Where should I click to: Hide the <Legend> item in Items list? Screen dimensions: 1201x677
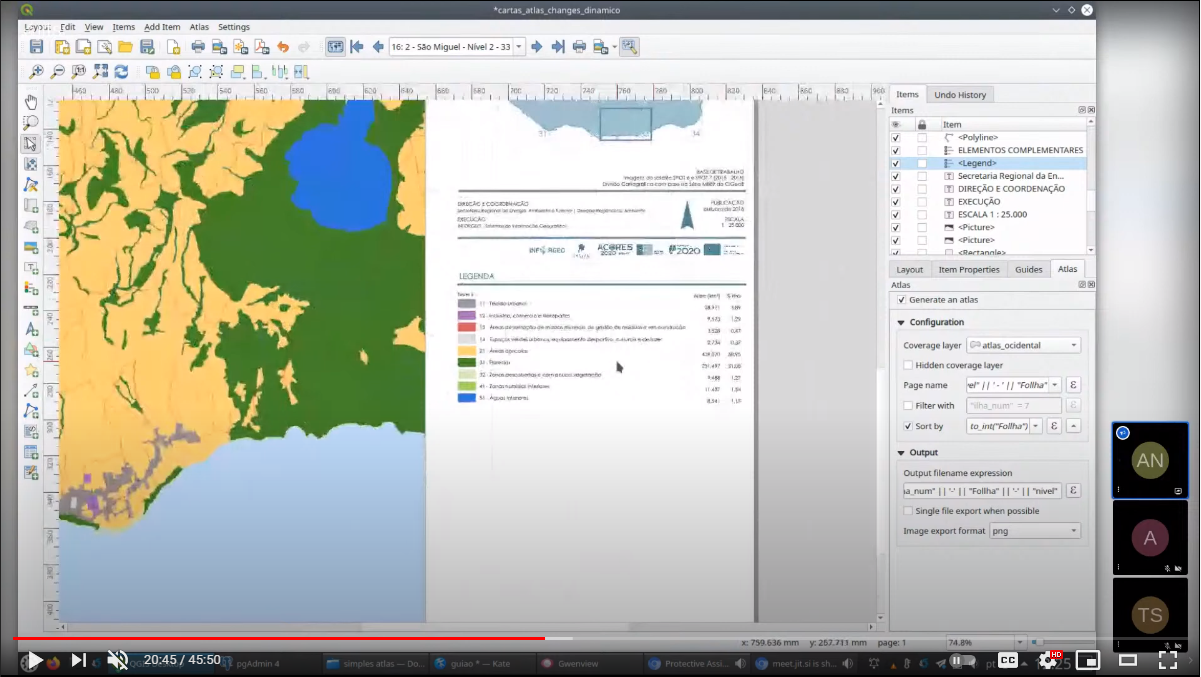895,163
